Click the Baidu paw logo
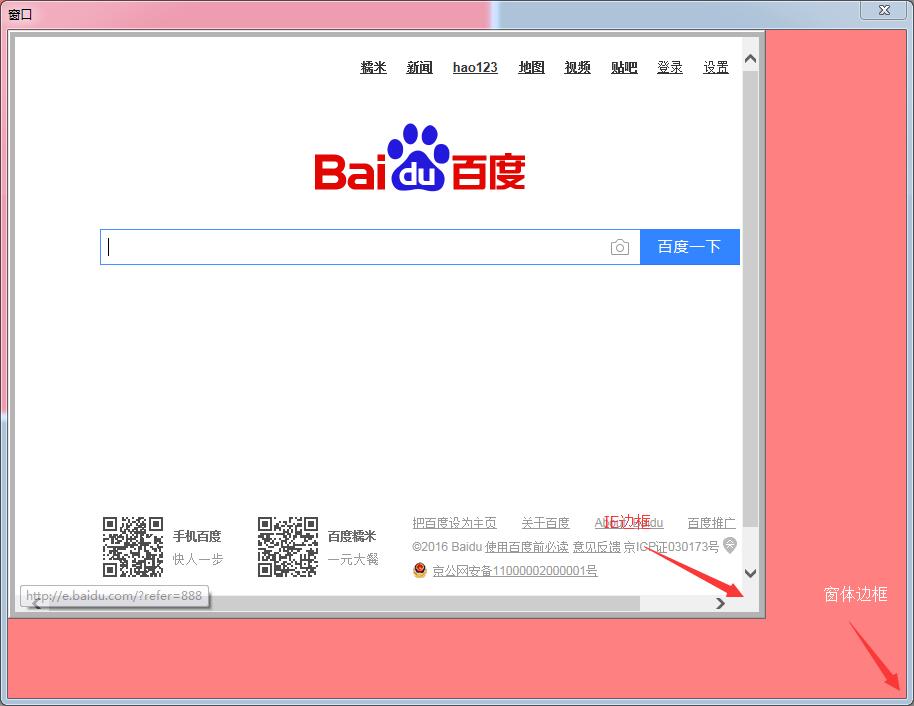914x706 pixels. (x=420, y=157)
